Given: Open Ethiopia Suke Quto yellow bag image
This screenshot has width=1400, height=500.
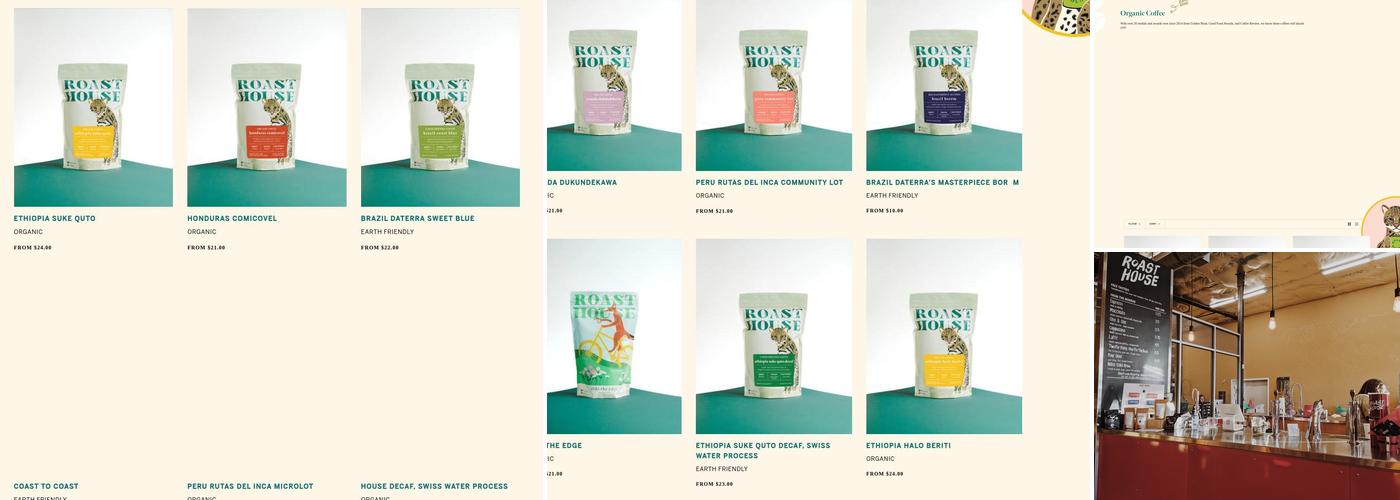Looking at the screenshot, I should pos(93,108).
